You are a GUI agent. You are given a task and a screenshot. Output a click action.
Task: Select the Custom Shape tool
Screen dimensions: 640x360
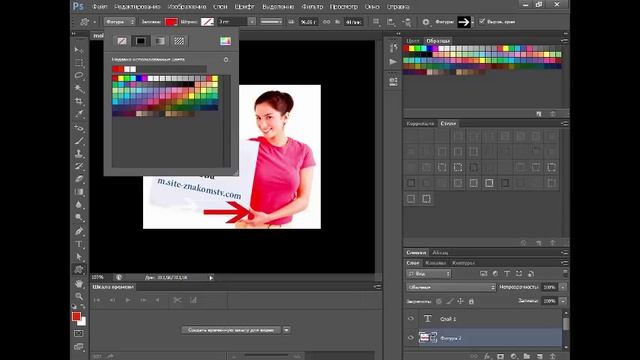(x=79, y=269)
